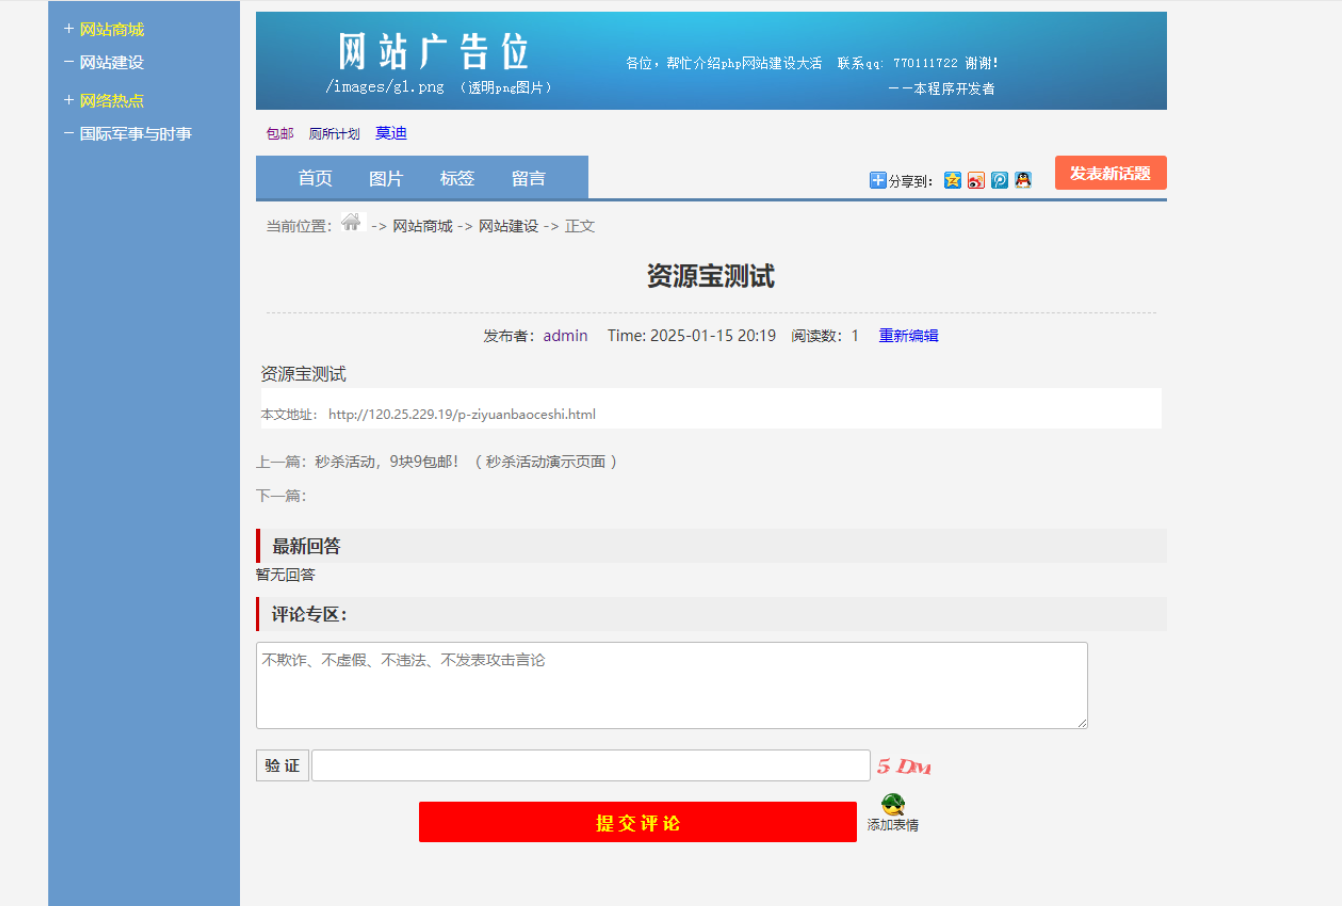The width and height of the screenshot is (1342, 906).
Task: Click the home icon in the breadcrumb
Action: [x=351, y=223]
